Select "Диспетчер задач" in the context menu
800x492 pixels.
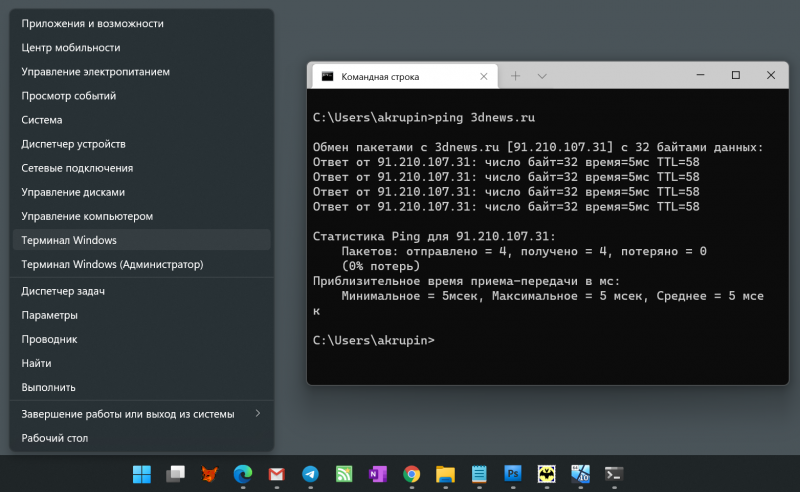pyautogui.click(x=63, y=291)
